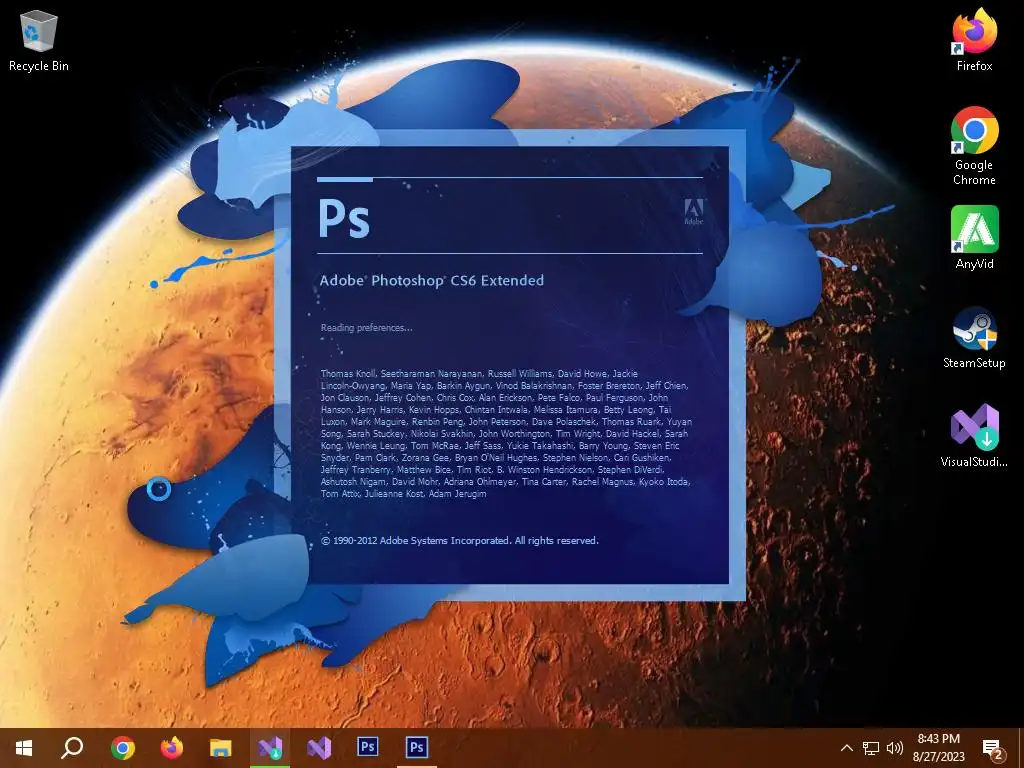
Task: Click the splash loading progress bar
Action: pyautogui.click(x=510, y=178)
